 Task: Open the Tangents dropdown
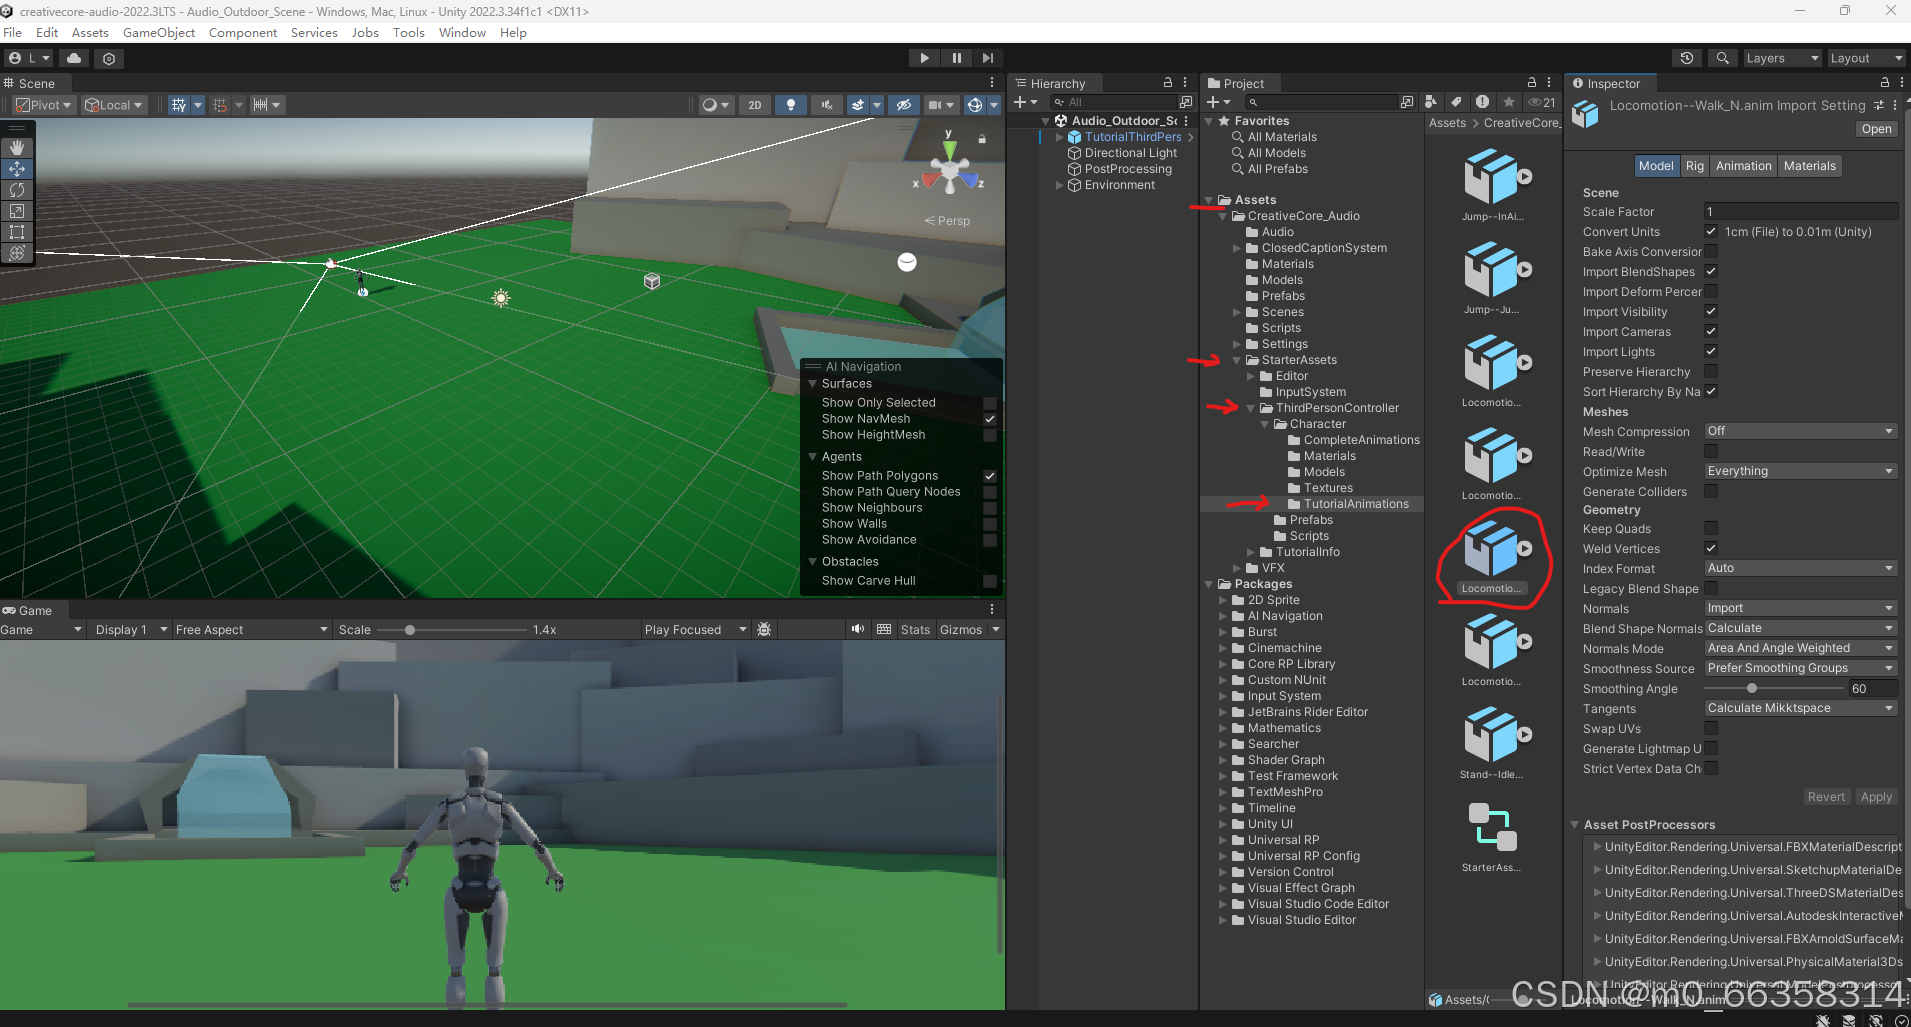click(x=1800, y=708)
